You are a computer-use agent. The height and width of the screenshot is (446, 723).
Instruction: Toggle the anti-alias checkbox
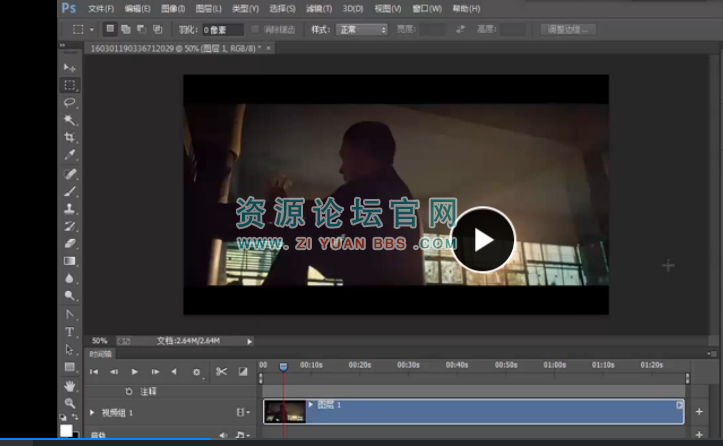255,30
